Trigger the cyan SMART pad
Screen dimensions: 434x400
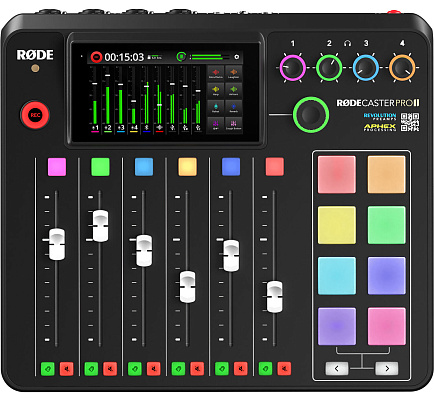click(337, 276)
